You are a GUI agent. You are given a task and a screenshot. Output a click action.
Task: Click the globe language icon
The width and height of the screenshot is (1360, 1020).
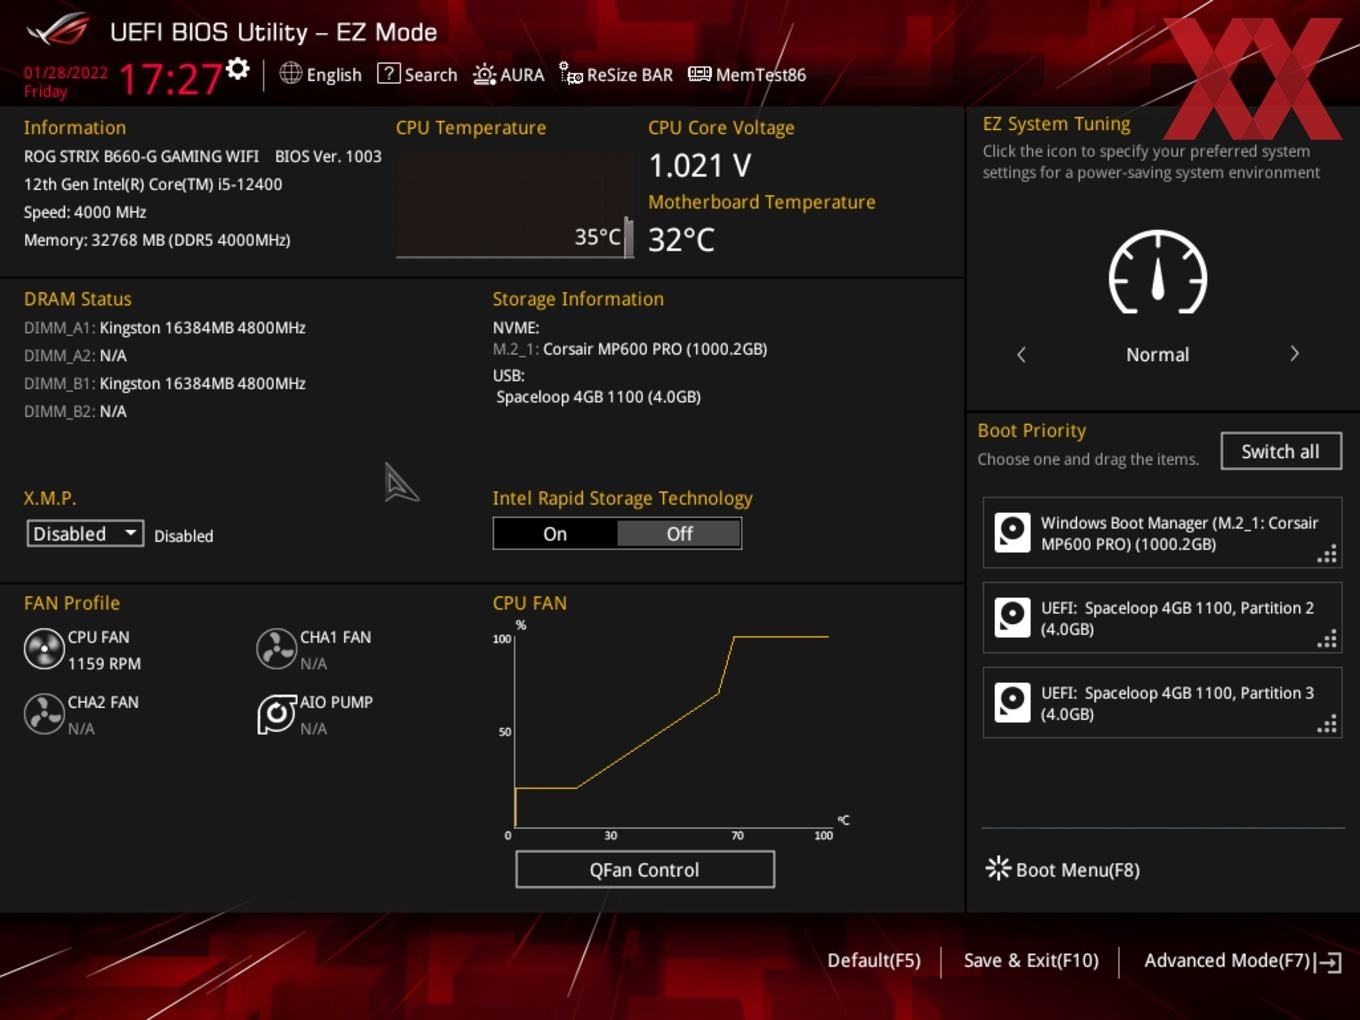coord(290,73)
